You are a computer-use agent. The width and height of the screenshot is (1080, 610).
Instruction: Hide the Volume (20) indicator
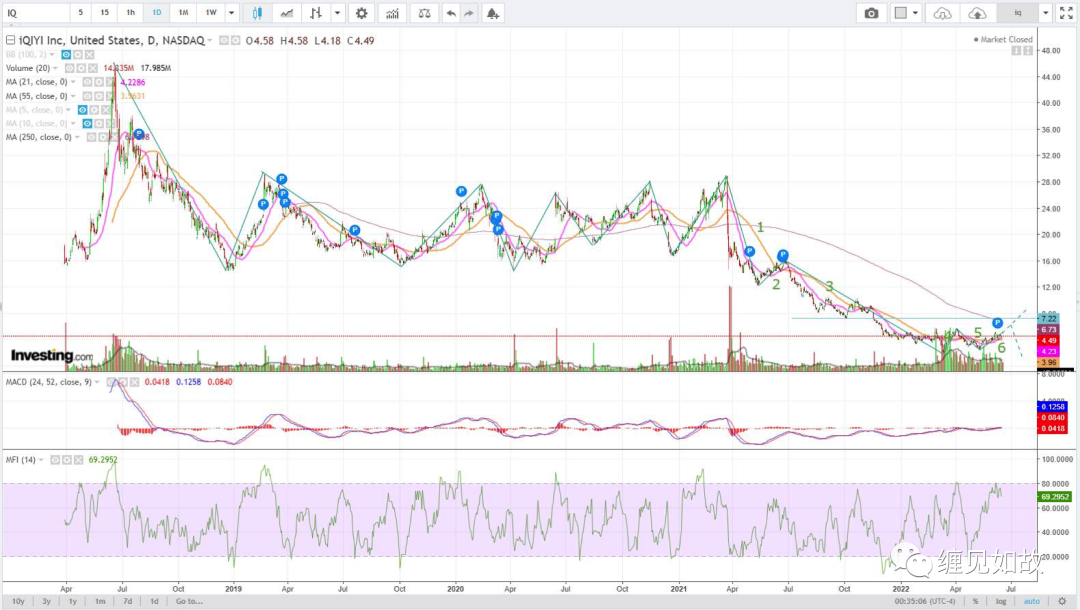pyautogui.click(x=70, y=68)
